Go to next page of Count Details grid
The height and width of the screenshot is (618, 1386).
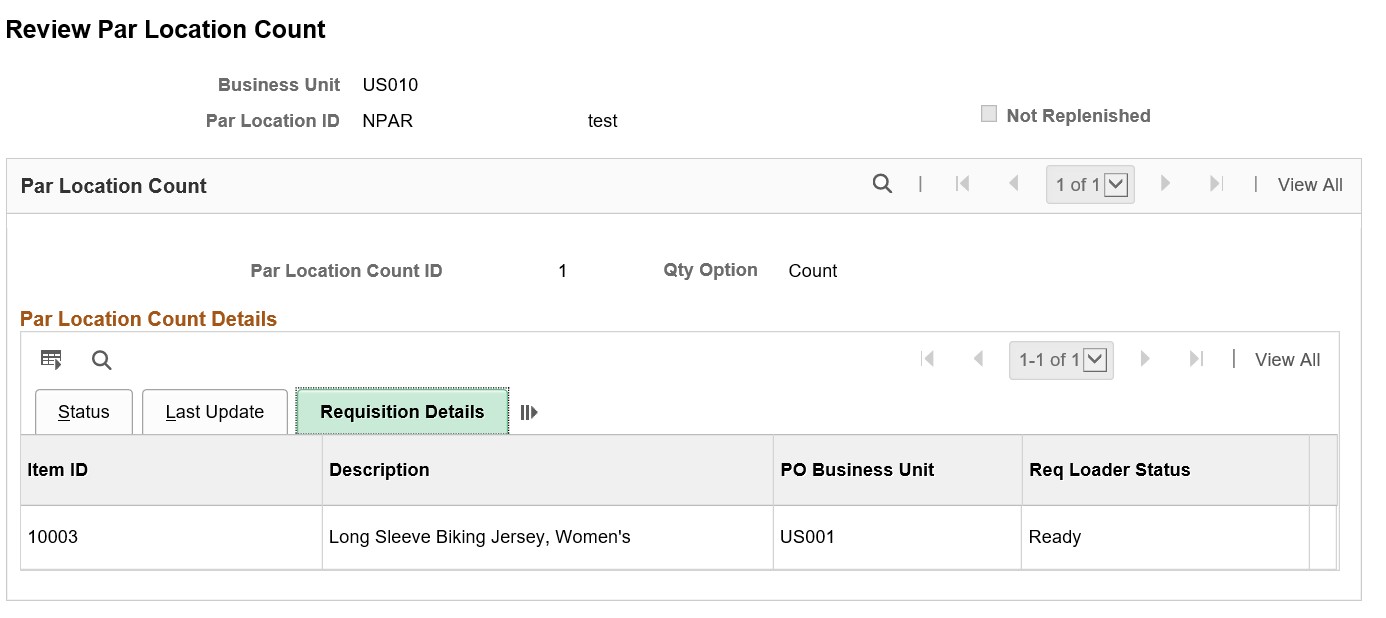click(x=1145, y=359)
